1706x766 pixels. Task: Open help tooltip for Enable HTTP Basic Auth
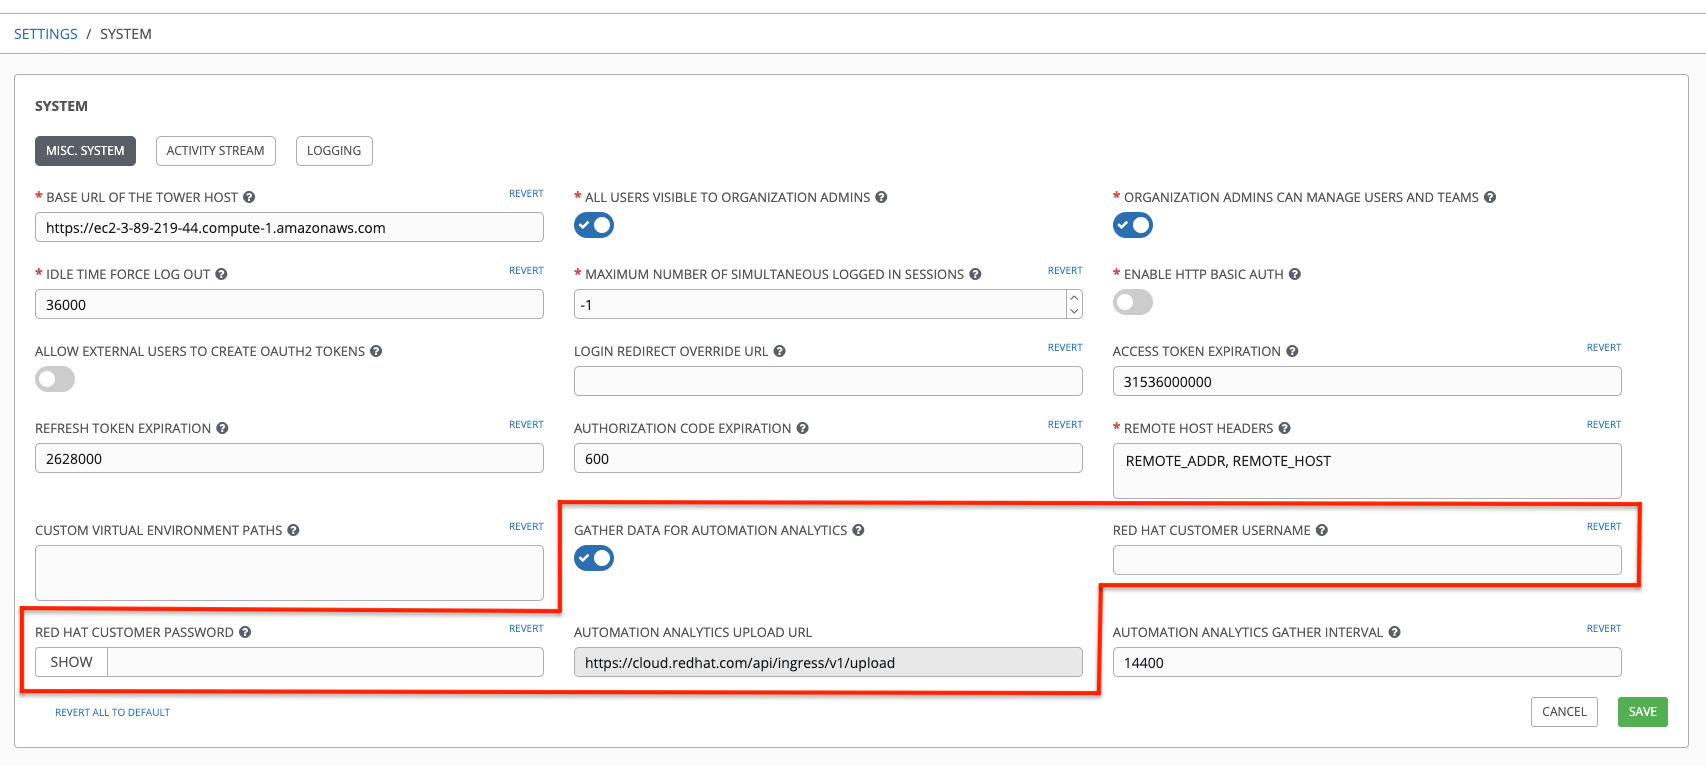pos(1294,275)
